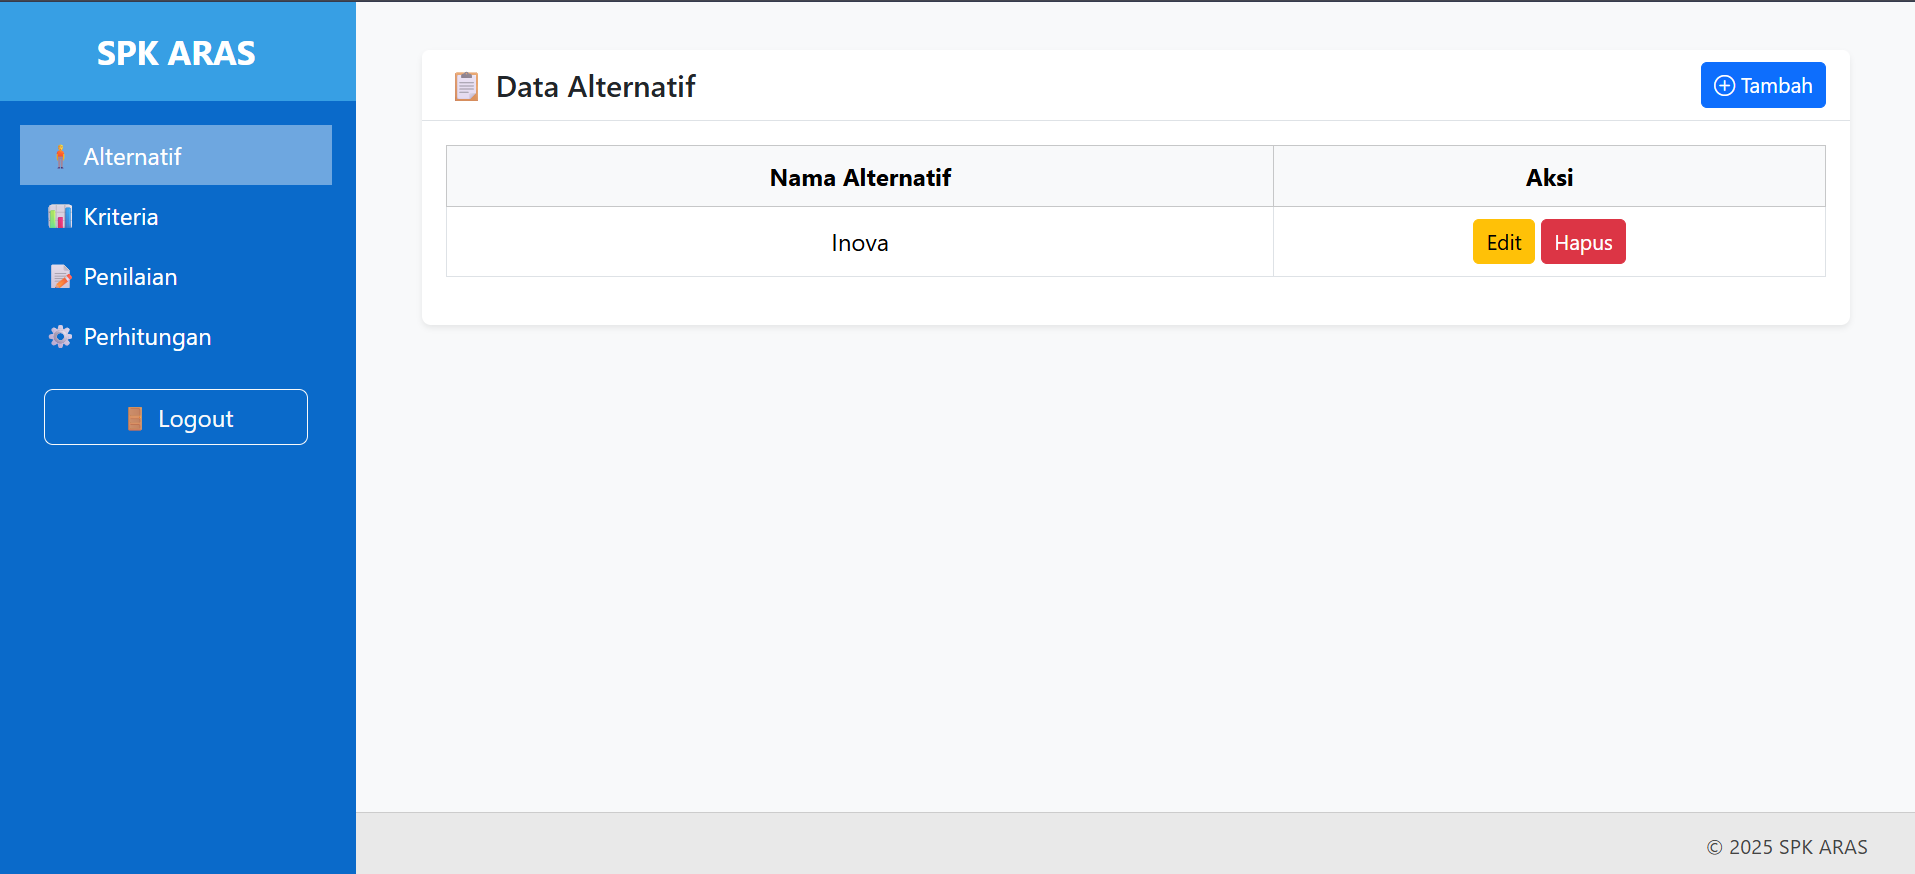This screenshot has height=874, width=1915.
Task: Click the plus circle icon in Tambah
Action: click(x=1724, y=86)
